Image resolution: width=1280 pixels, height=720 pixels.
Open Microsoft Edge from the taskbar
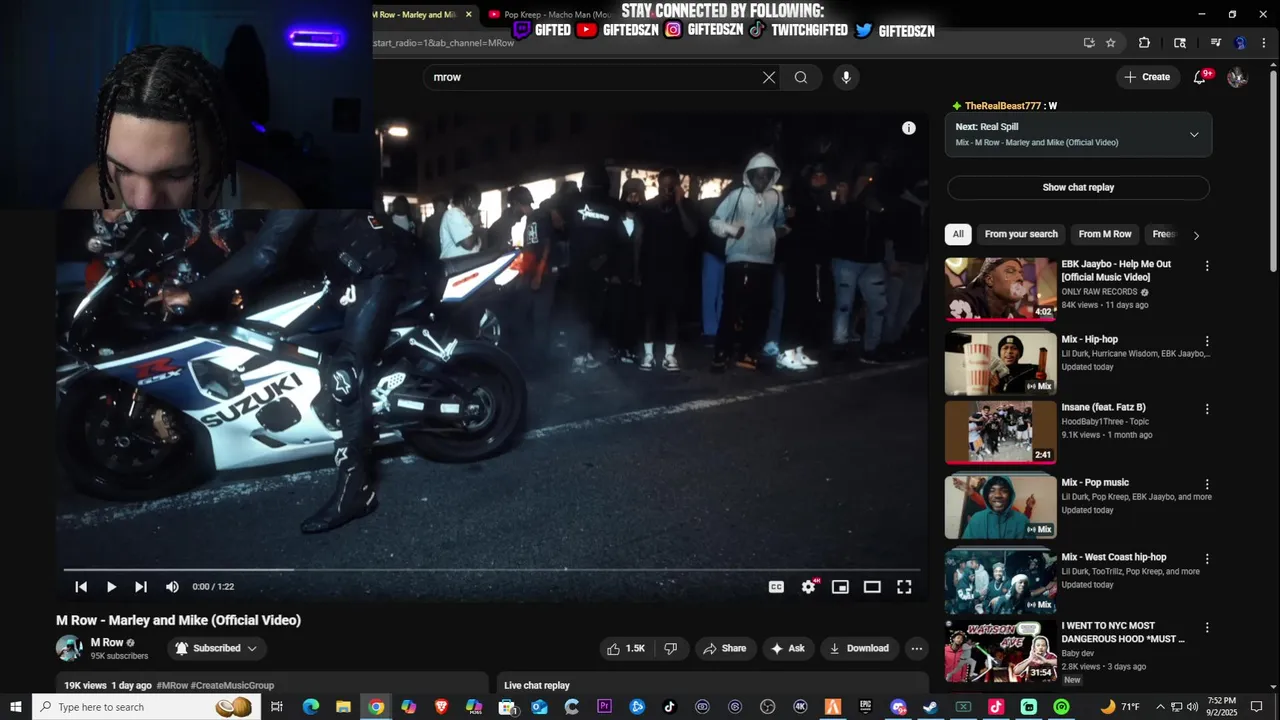(x=311, y=707)
